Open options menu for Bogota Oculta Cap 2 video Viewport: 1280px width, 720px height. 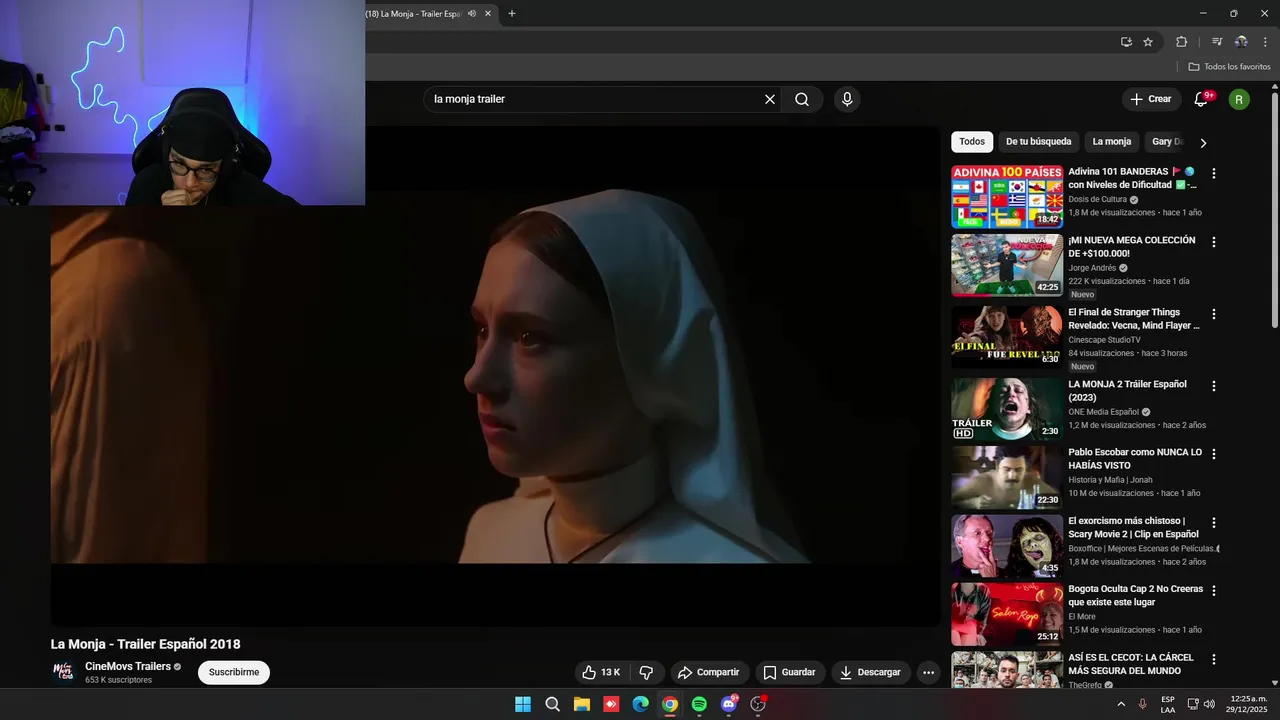1214,591
